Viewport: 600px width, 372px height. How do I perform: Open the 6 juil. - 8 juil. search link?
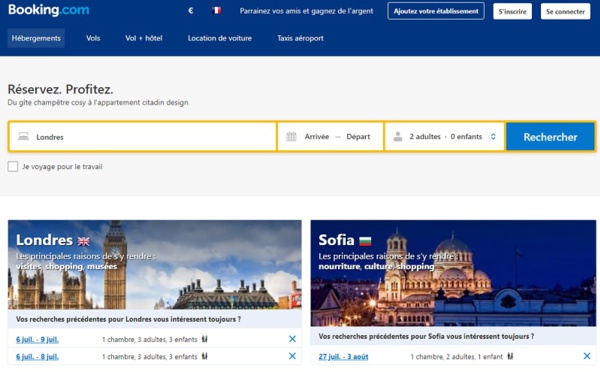pyautogui.click(x=37, y=356)
